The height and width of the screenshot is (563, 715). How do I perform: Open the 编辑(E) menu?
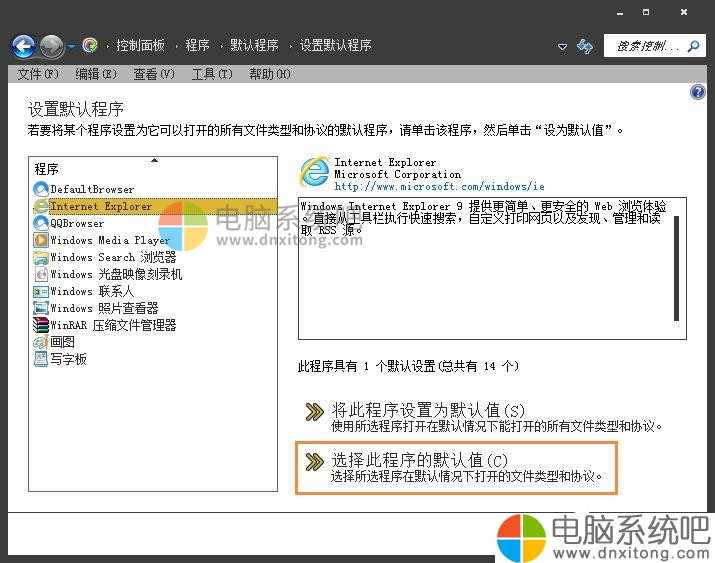coord(96,74)
